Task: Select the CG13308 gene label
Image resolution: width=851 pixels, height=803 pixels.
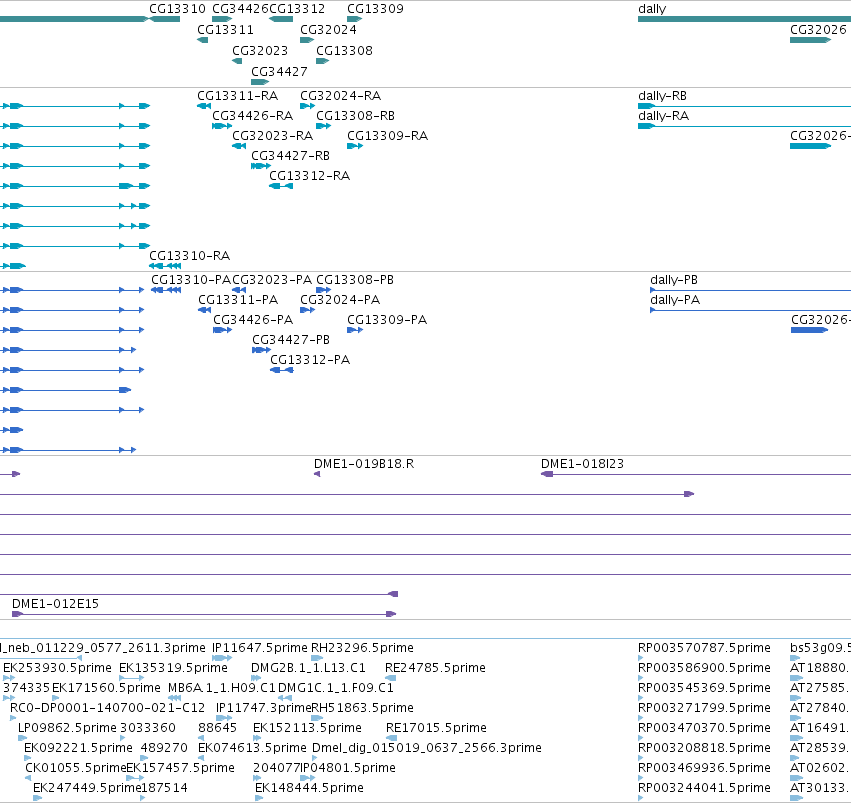Action: (x=344, y=50)
